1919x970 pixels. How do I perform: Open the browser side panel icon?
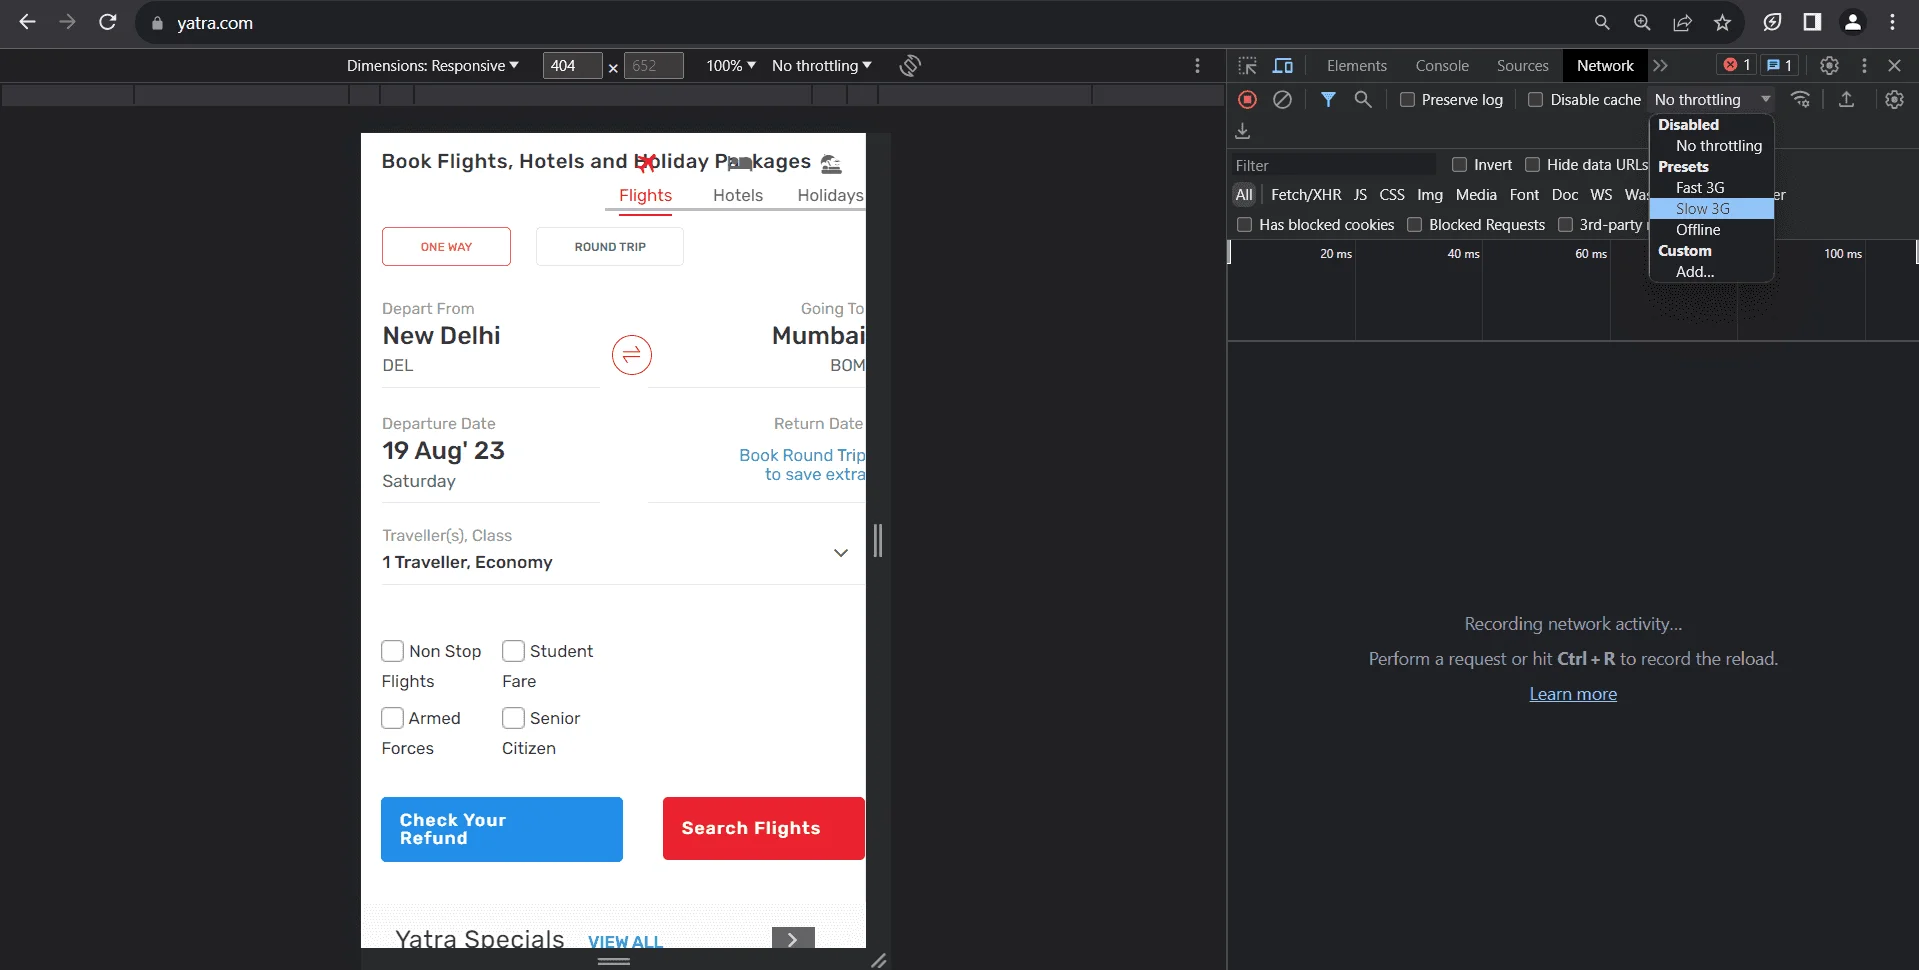coord(1812,22)
